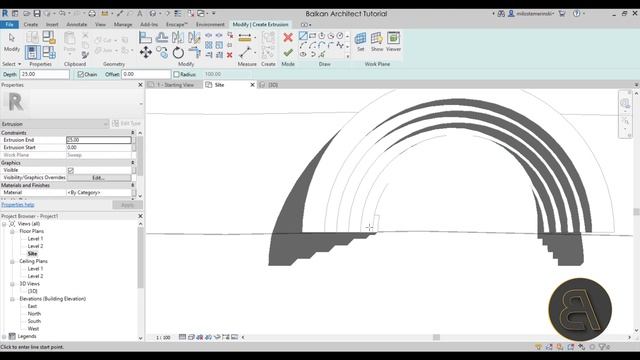This screenshot has width=640, height=360.
Task: Select the North elevation in browser
Action: pos(34,314)
